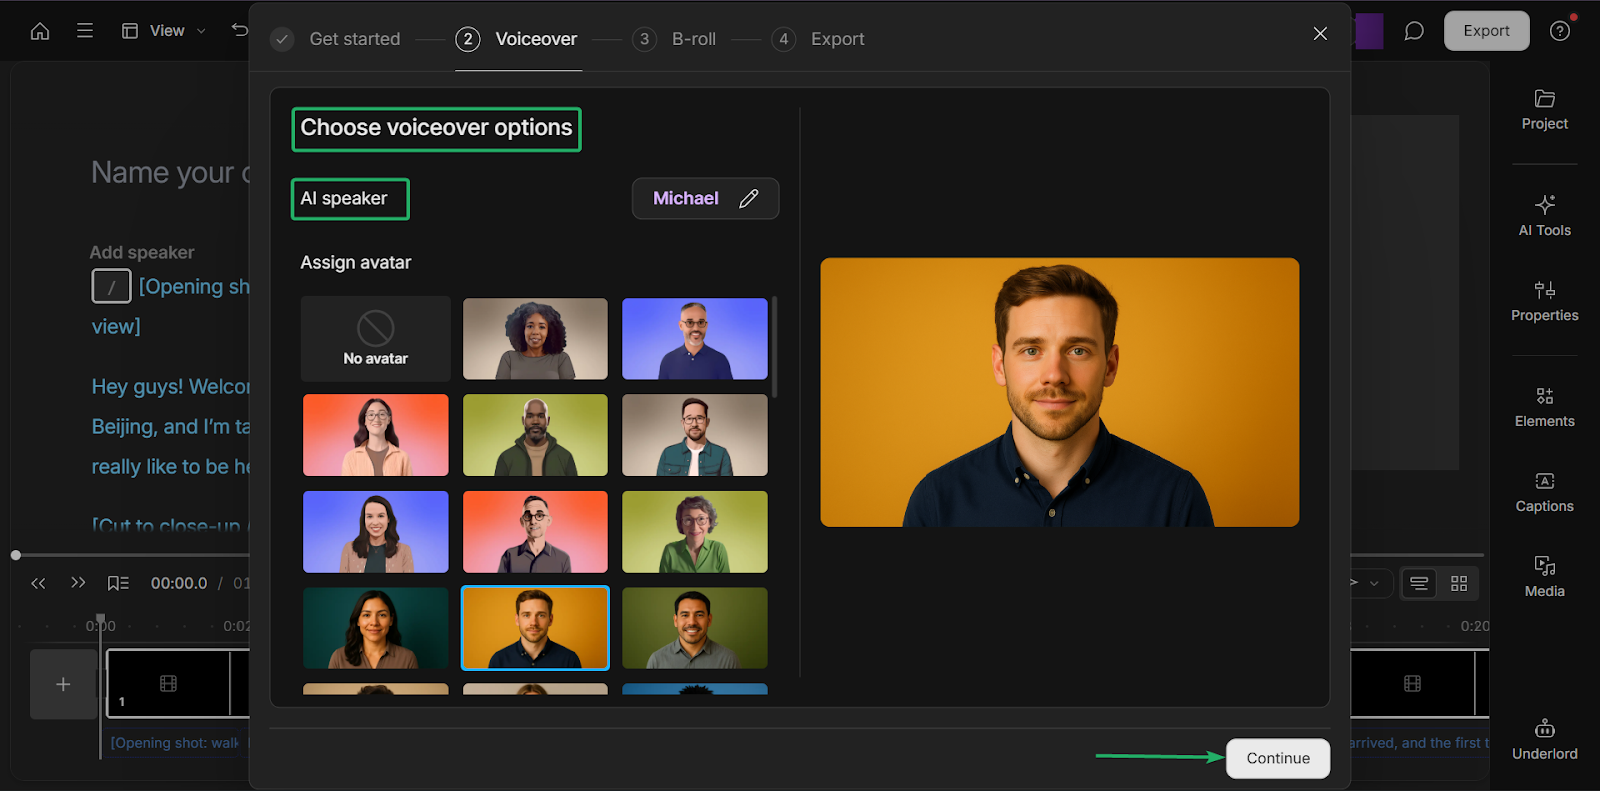
Task: Choose the older man with glasses on red background
Action: [x=535, y=532]
